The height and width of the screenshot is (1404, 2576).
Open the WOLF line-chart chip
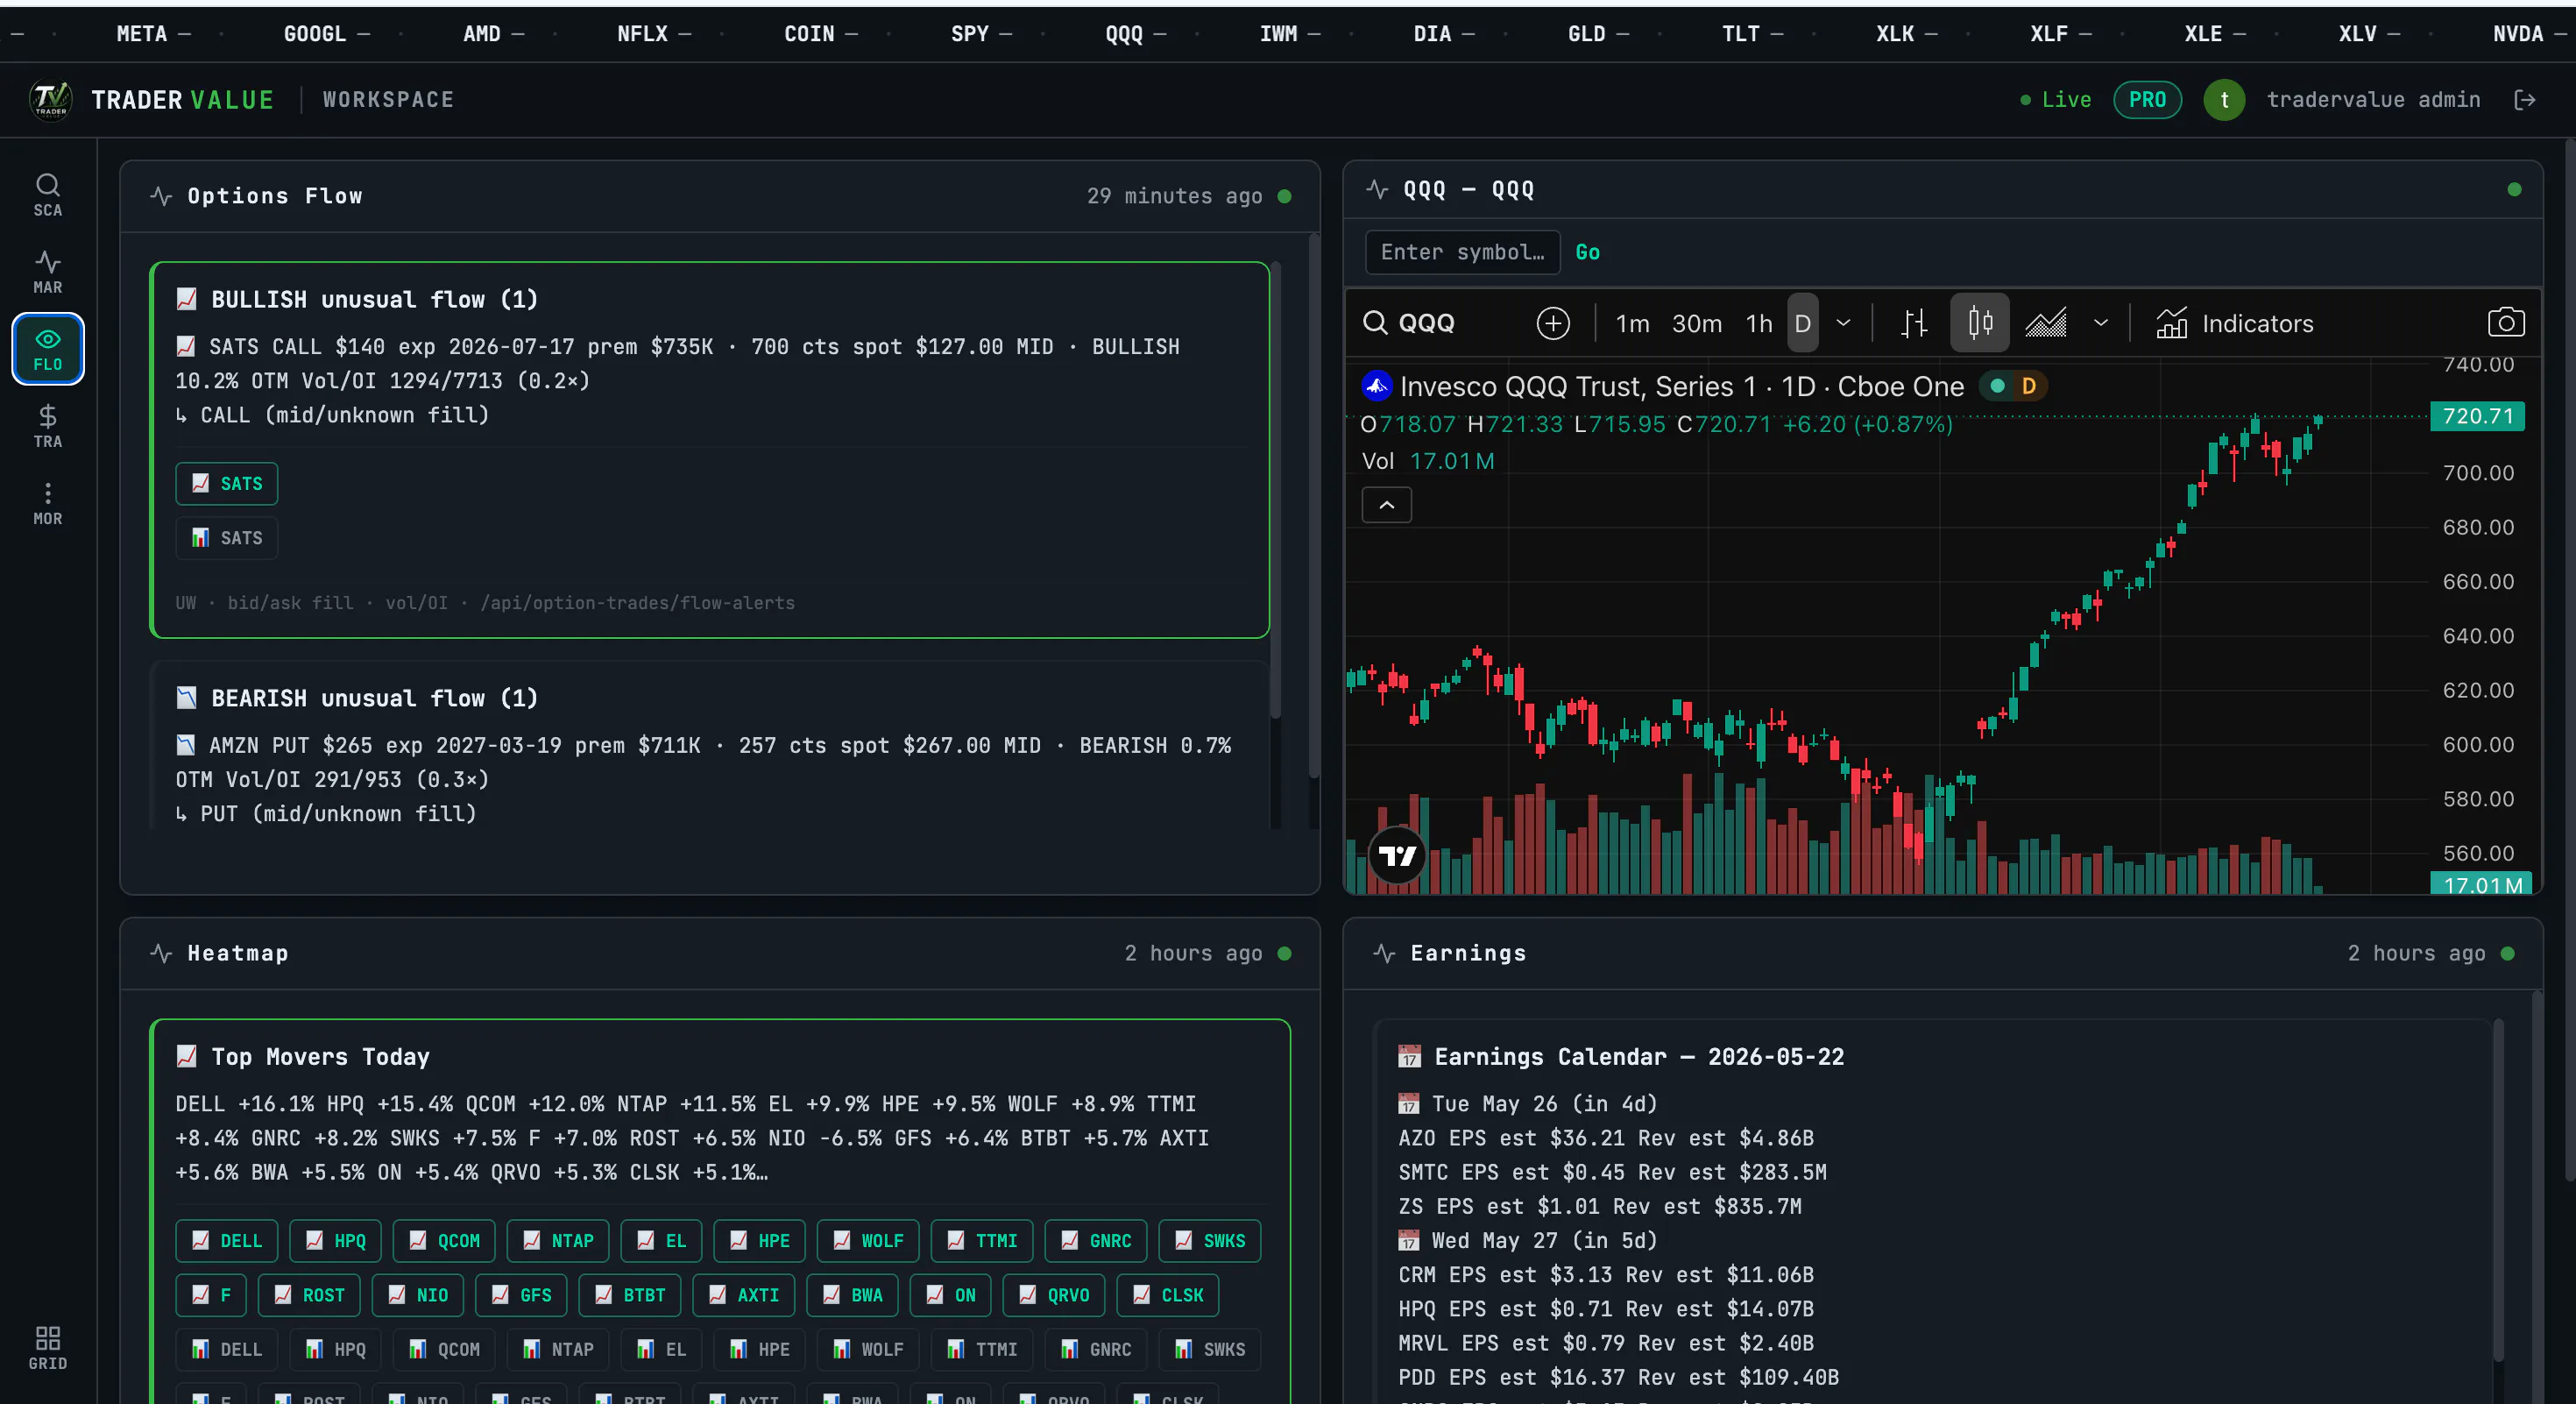(868, 1241)
